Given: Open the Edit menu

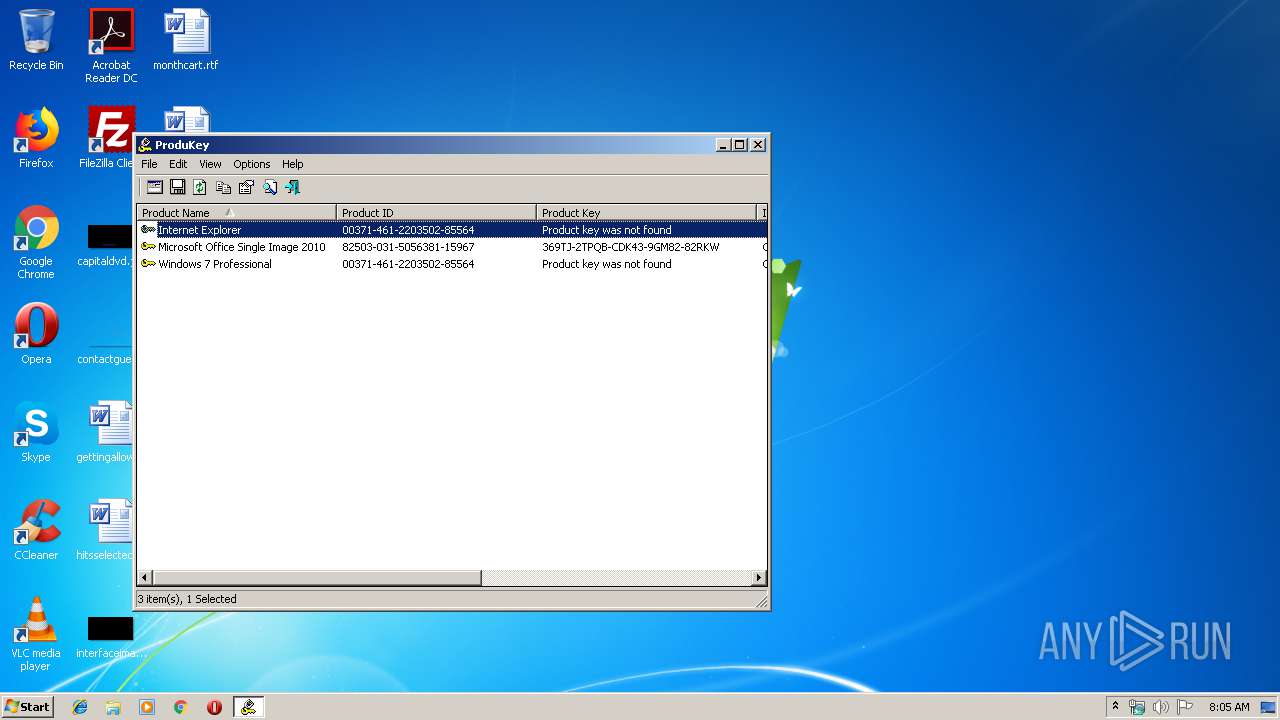Looking at the screenshot, I should pos(178,164).
